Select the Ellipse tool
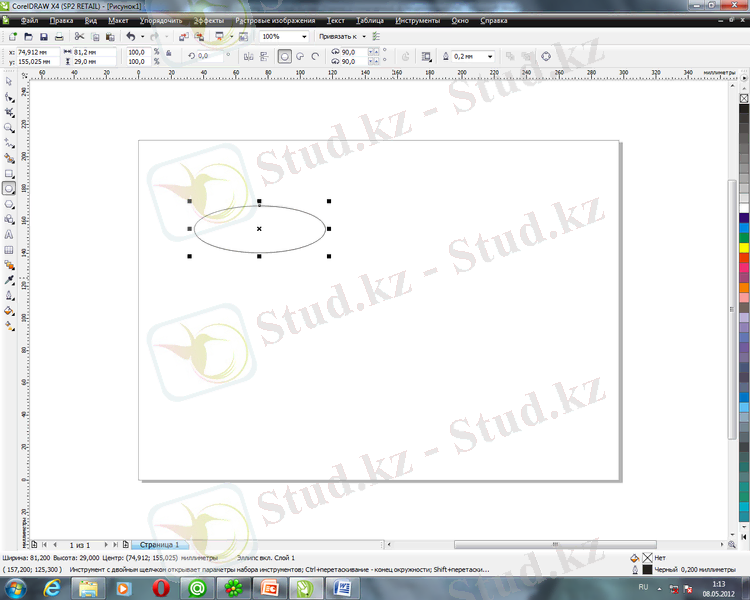Screen dimensions: 750x600 [x=9, y=189]
